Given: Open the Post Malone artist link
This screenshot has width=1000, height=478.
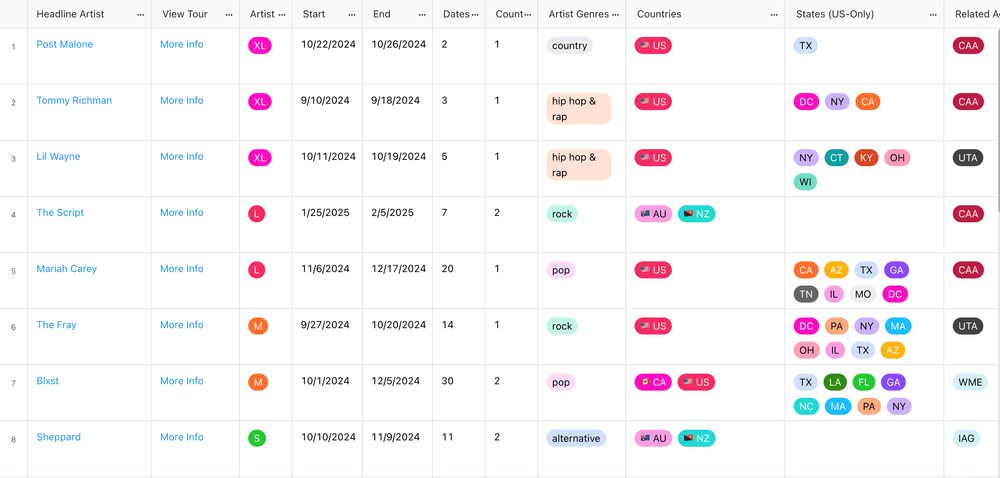Looking at the screenshot, I should (x=64, y=45).
